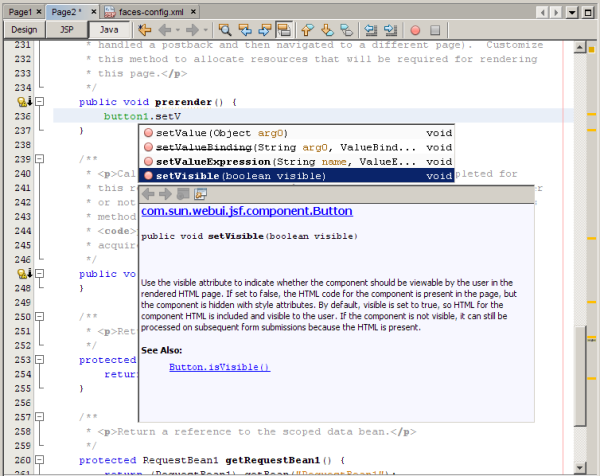Collapse the comment fold at line 239
Viewport: 600px width, 476px height.
tap(39, 159)
